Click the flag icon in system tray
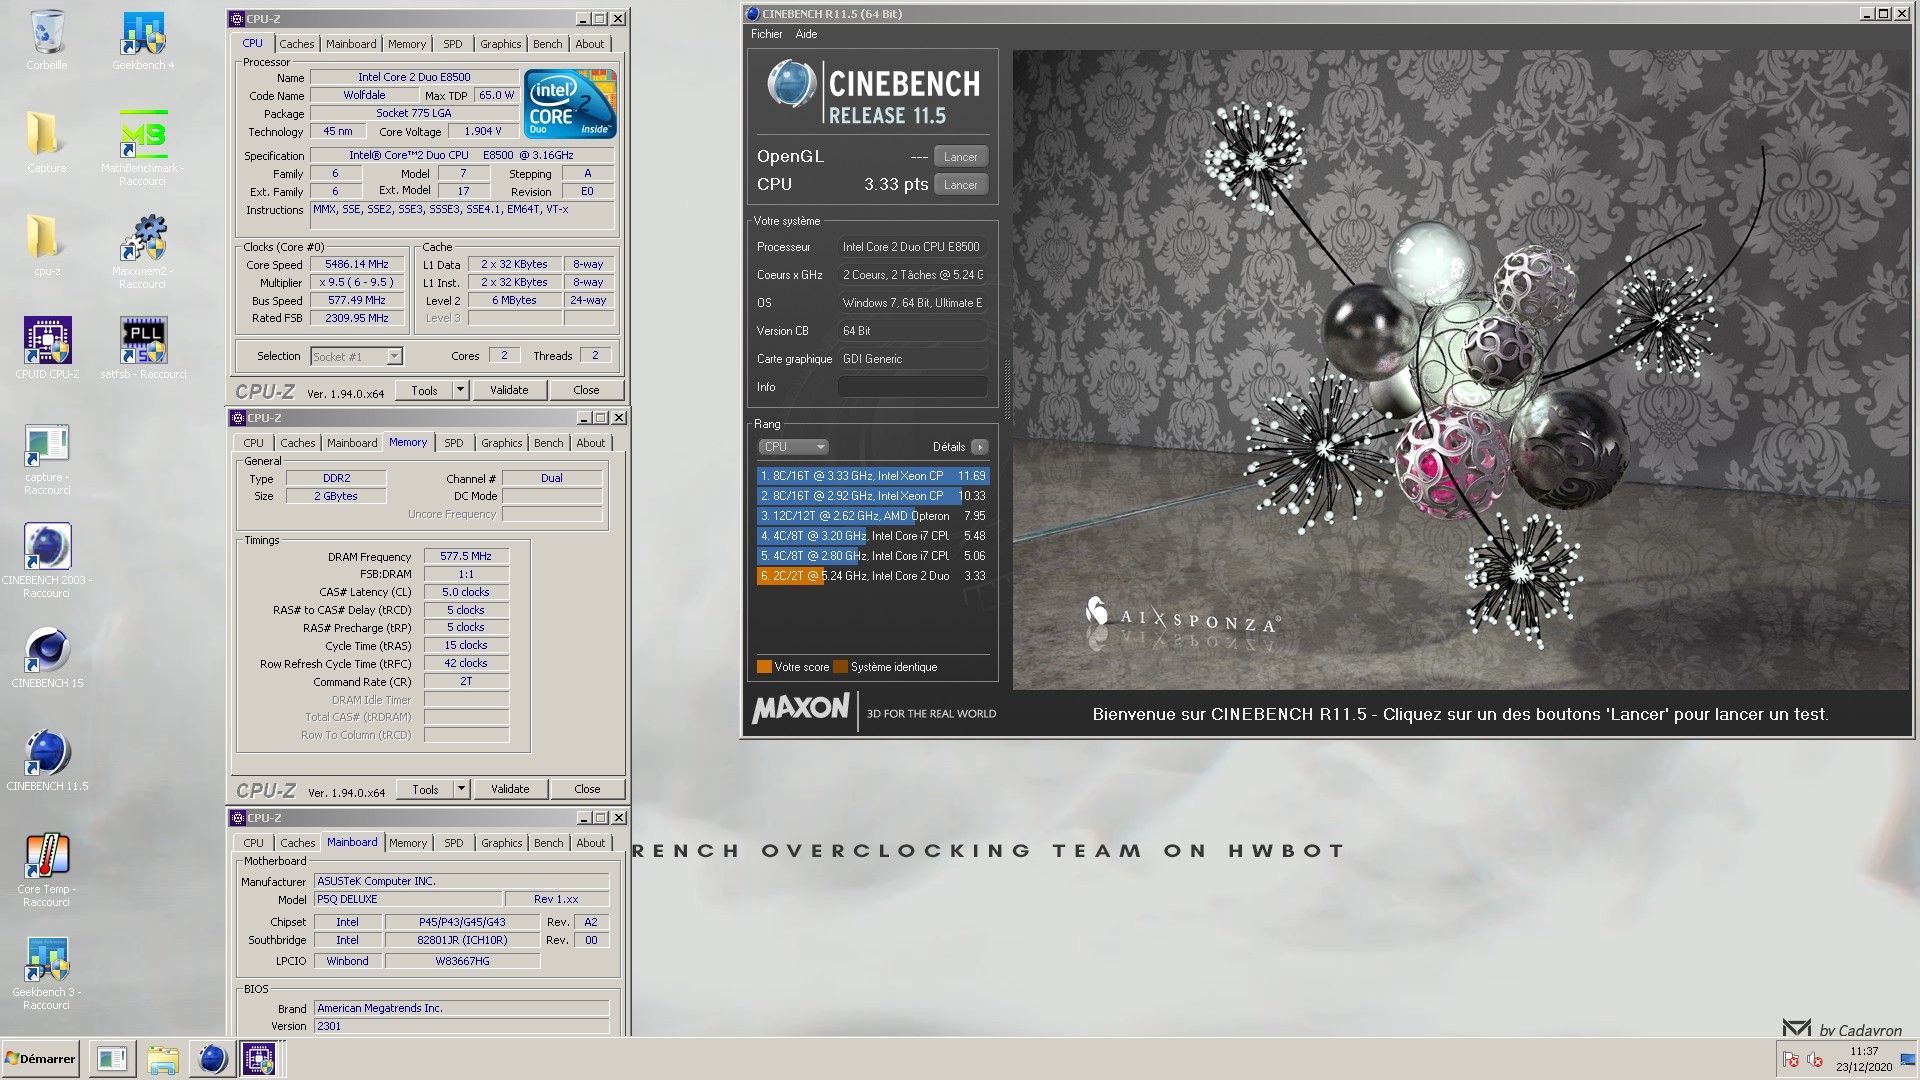The width and height of the screenshot is (1920, 1080). 1791,1060
